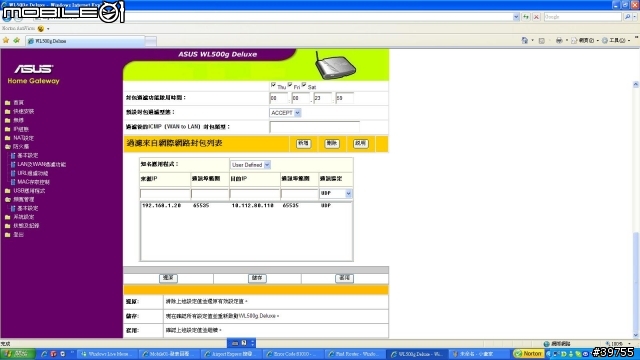This screenshot has height=360, width=640.
Task: Click the Norton icon in system tray
Action: pos(529,354)
